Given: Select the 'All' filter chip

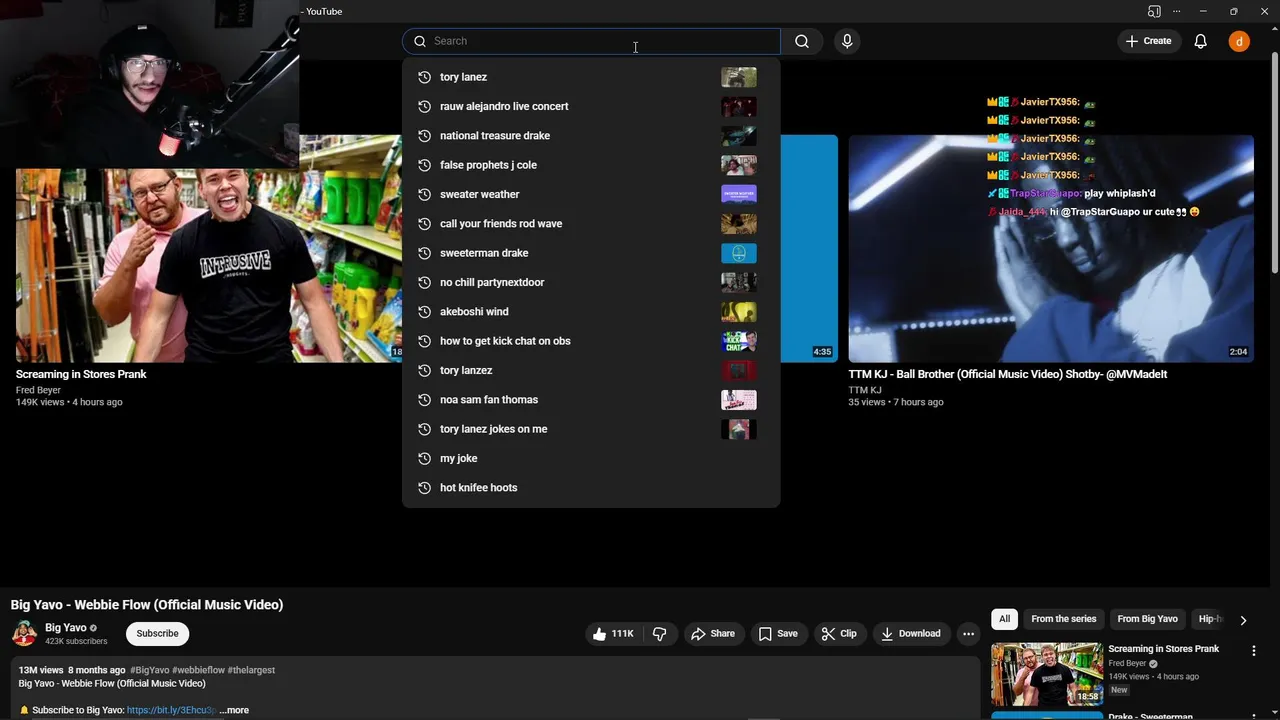Looking at the screenshot, I should (x=1004, y=619).
